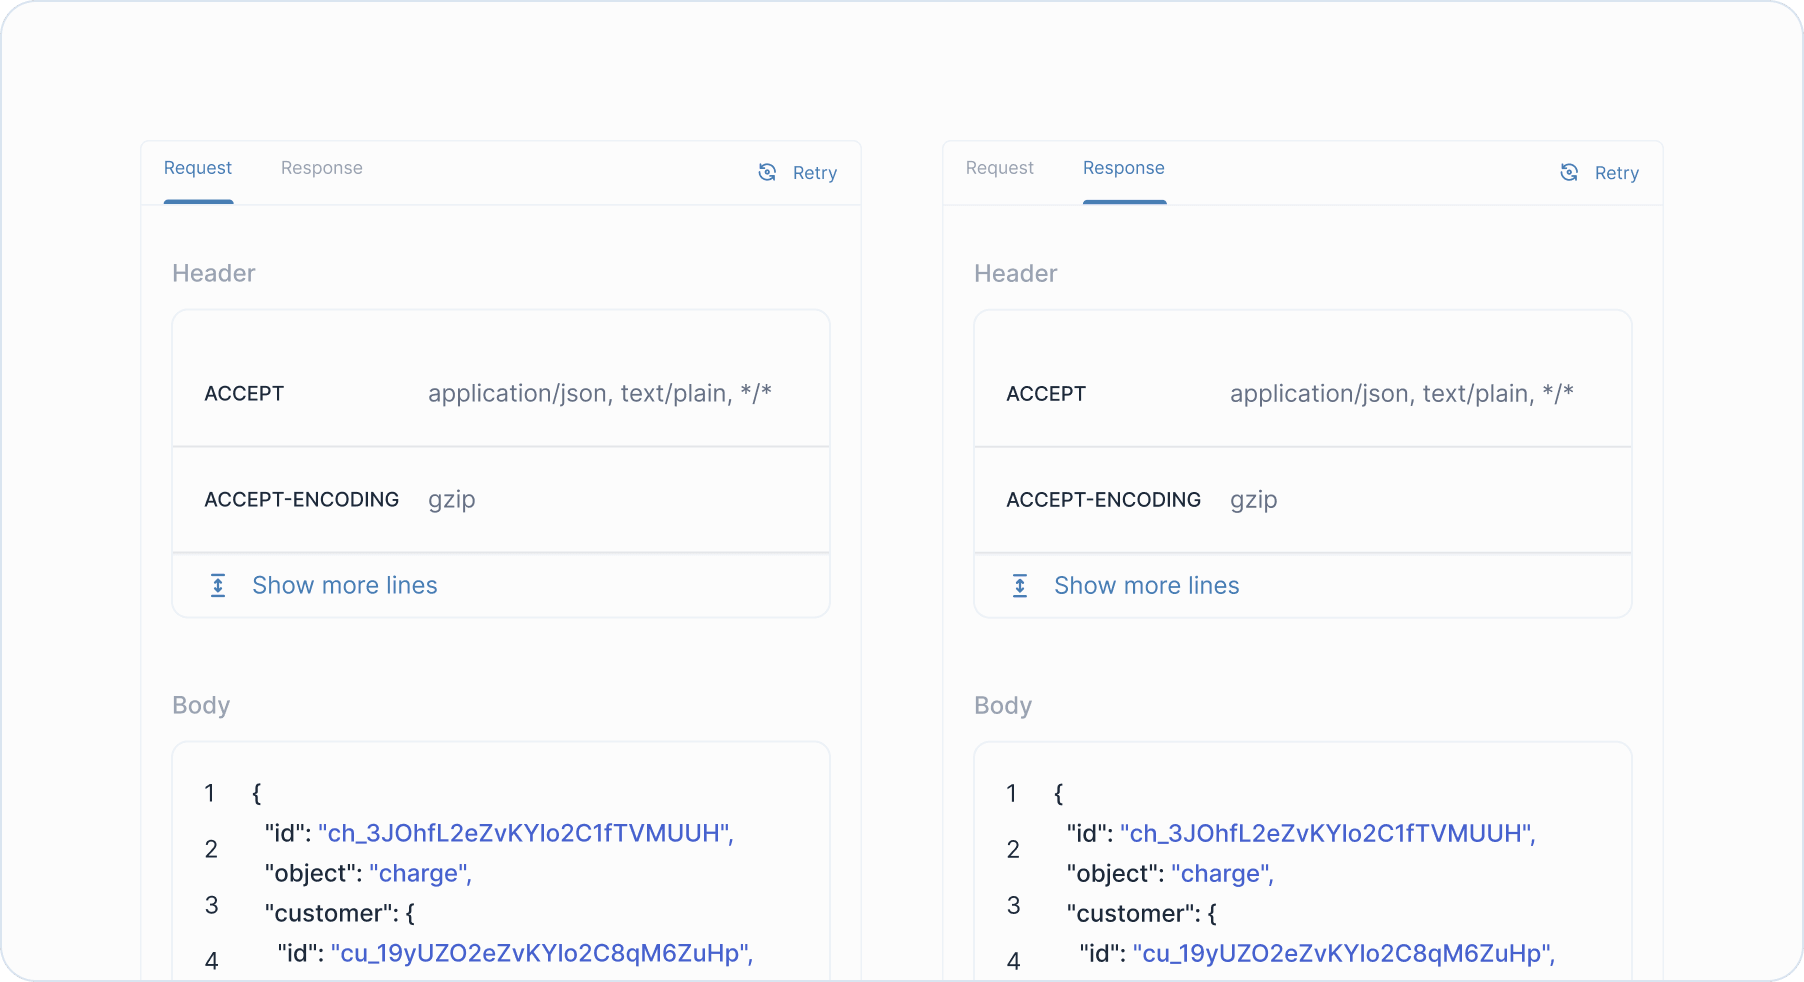Screen dimensions: 1804x982
Task: Expand left header with Show more lines
Action: pos(344,585)
